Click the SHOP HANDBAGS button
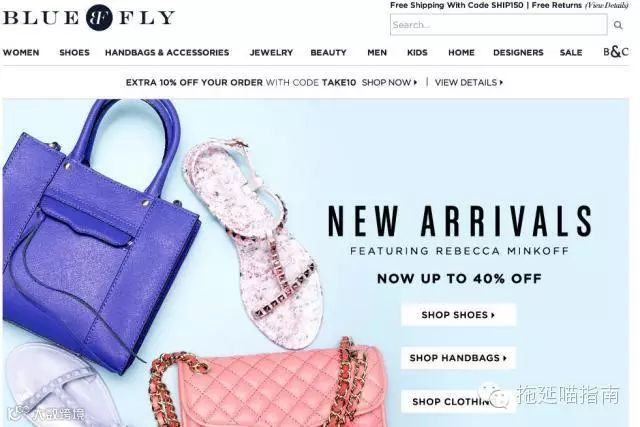This screenshot has width=640, height=427. [x=458, y=358]
